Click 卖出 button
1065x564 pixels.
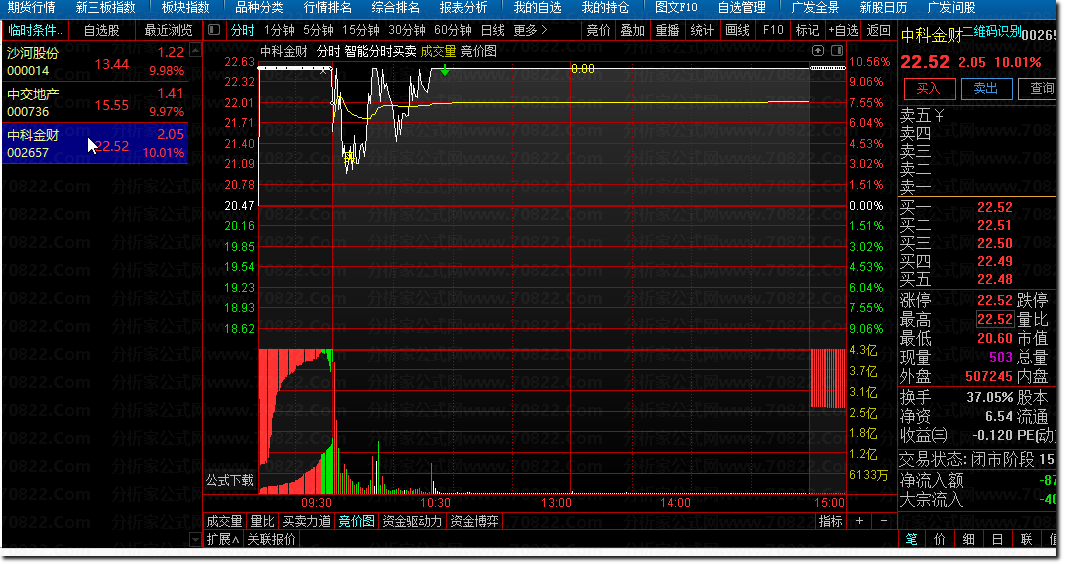[986, 88]
